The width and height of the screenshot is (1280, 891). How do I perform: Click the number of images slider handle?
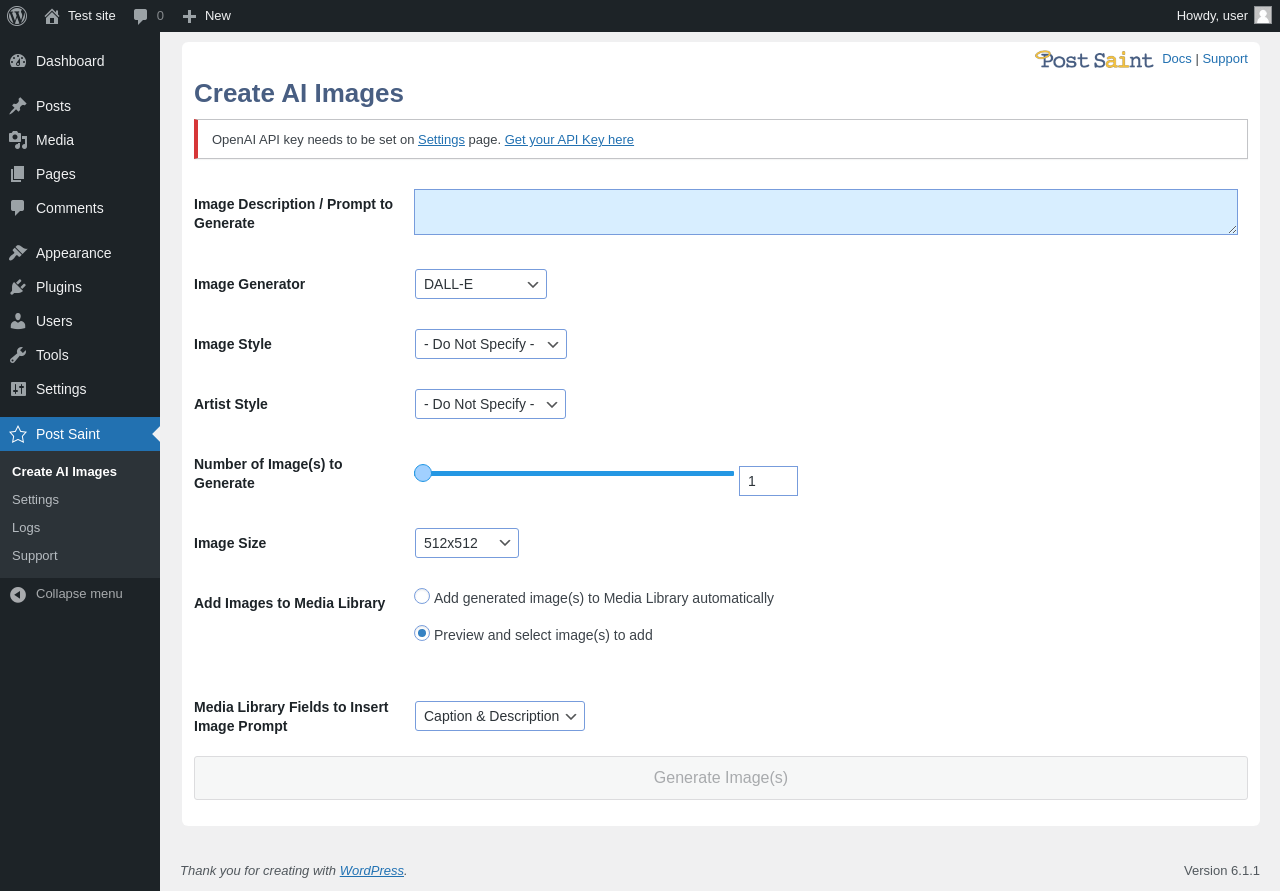click(423, 473)
